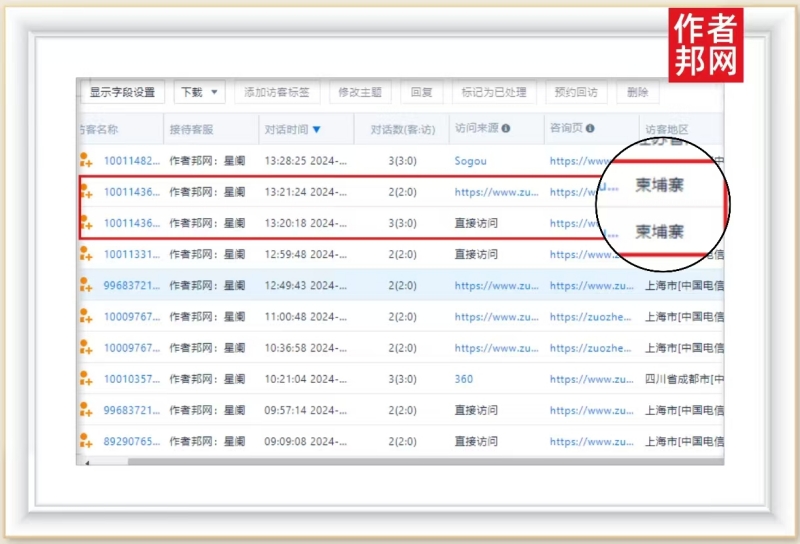800x544 pixels.
Task: Click the visitor icon in the 12:59:48 row
Action: [x=86, y=255]
